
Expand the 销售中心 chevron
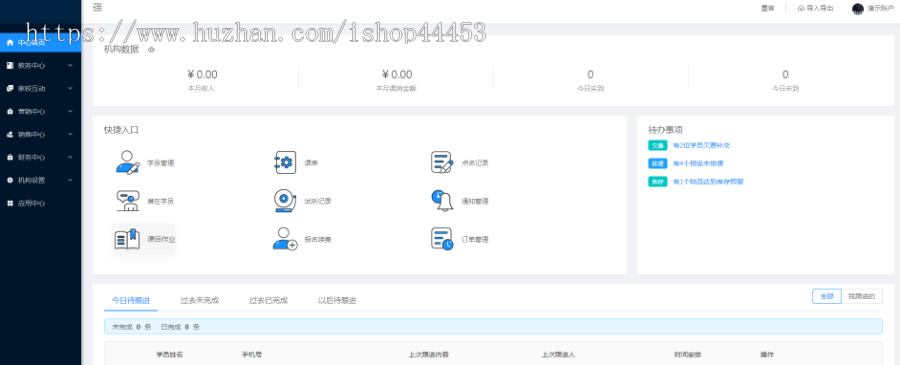coord(70,134)
